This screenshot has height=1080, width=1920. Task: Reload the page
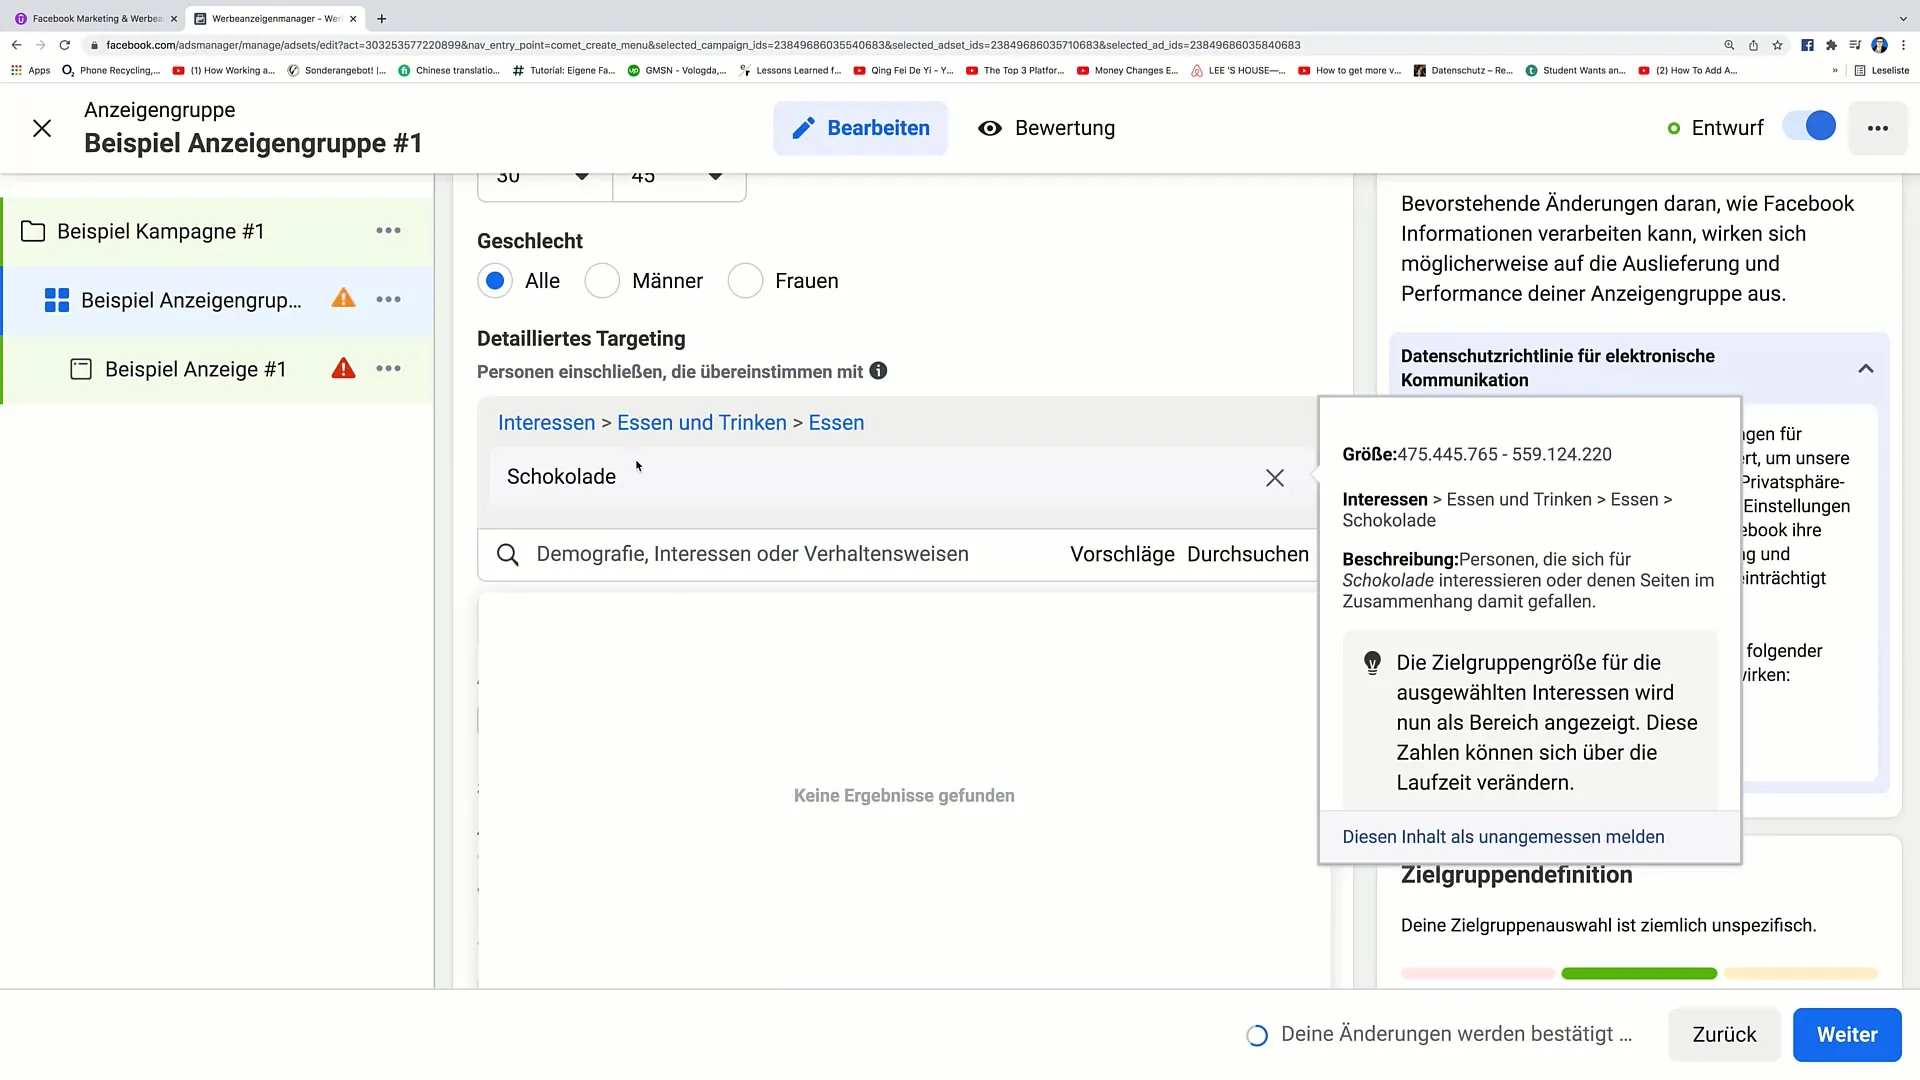point(65,45)
